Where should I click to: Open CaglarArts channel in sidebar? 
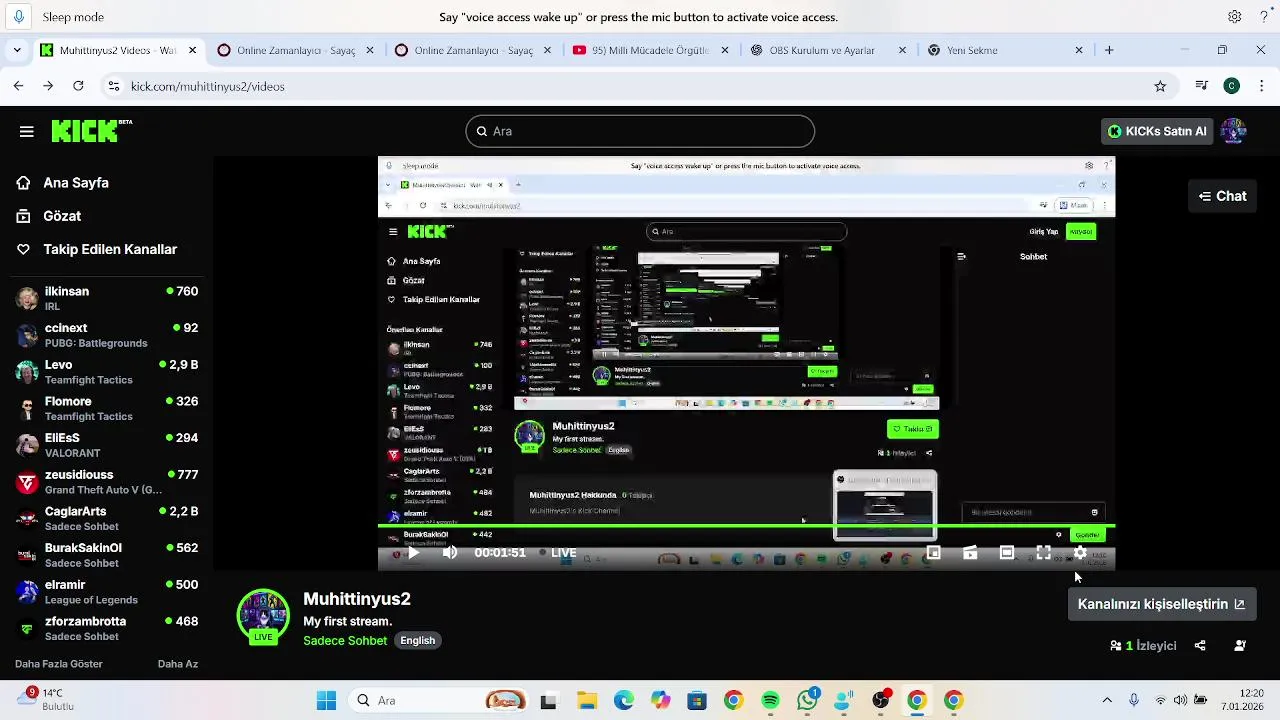[107, 518]
